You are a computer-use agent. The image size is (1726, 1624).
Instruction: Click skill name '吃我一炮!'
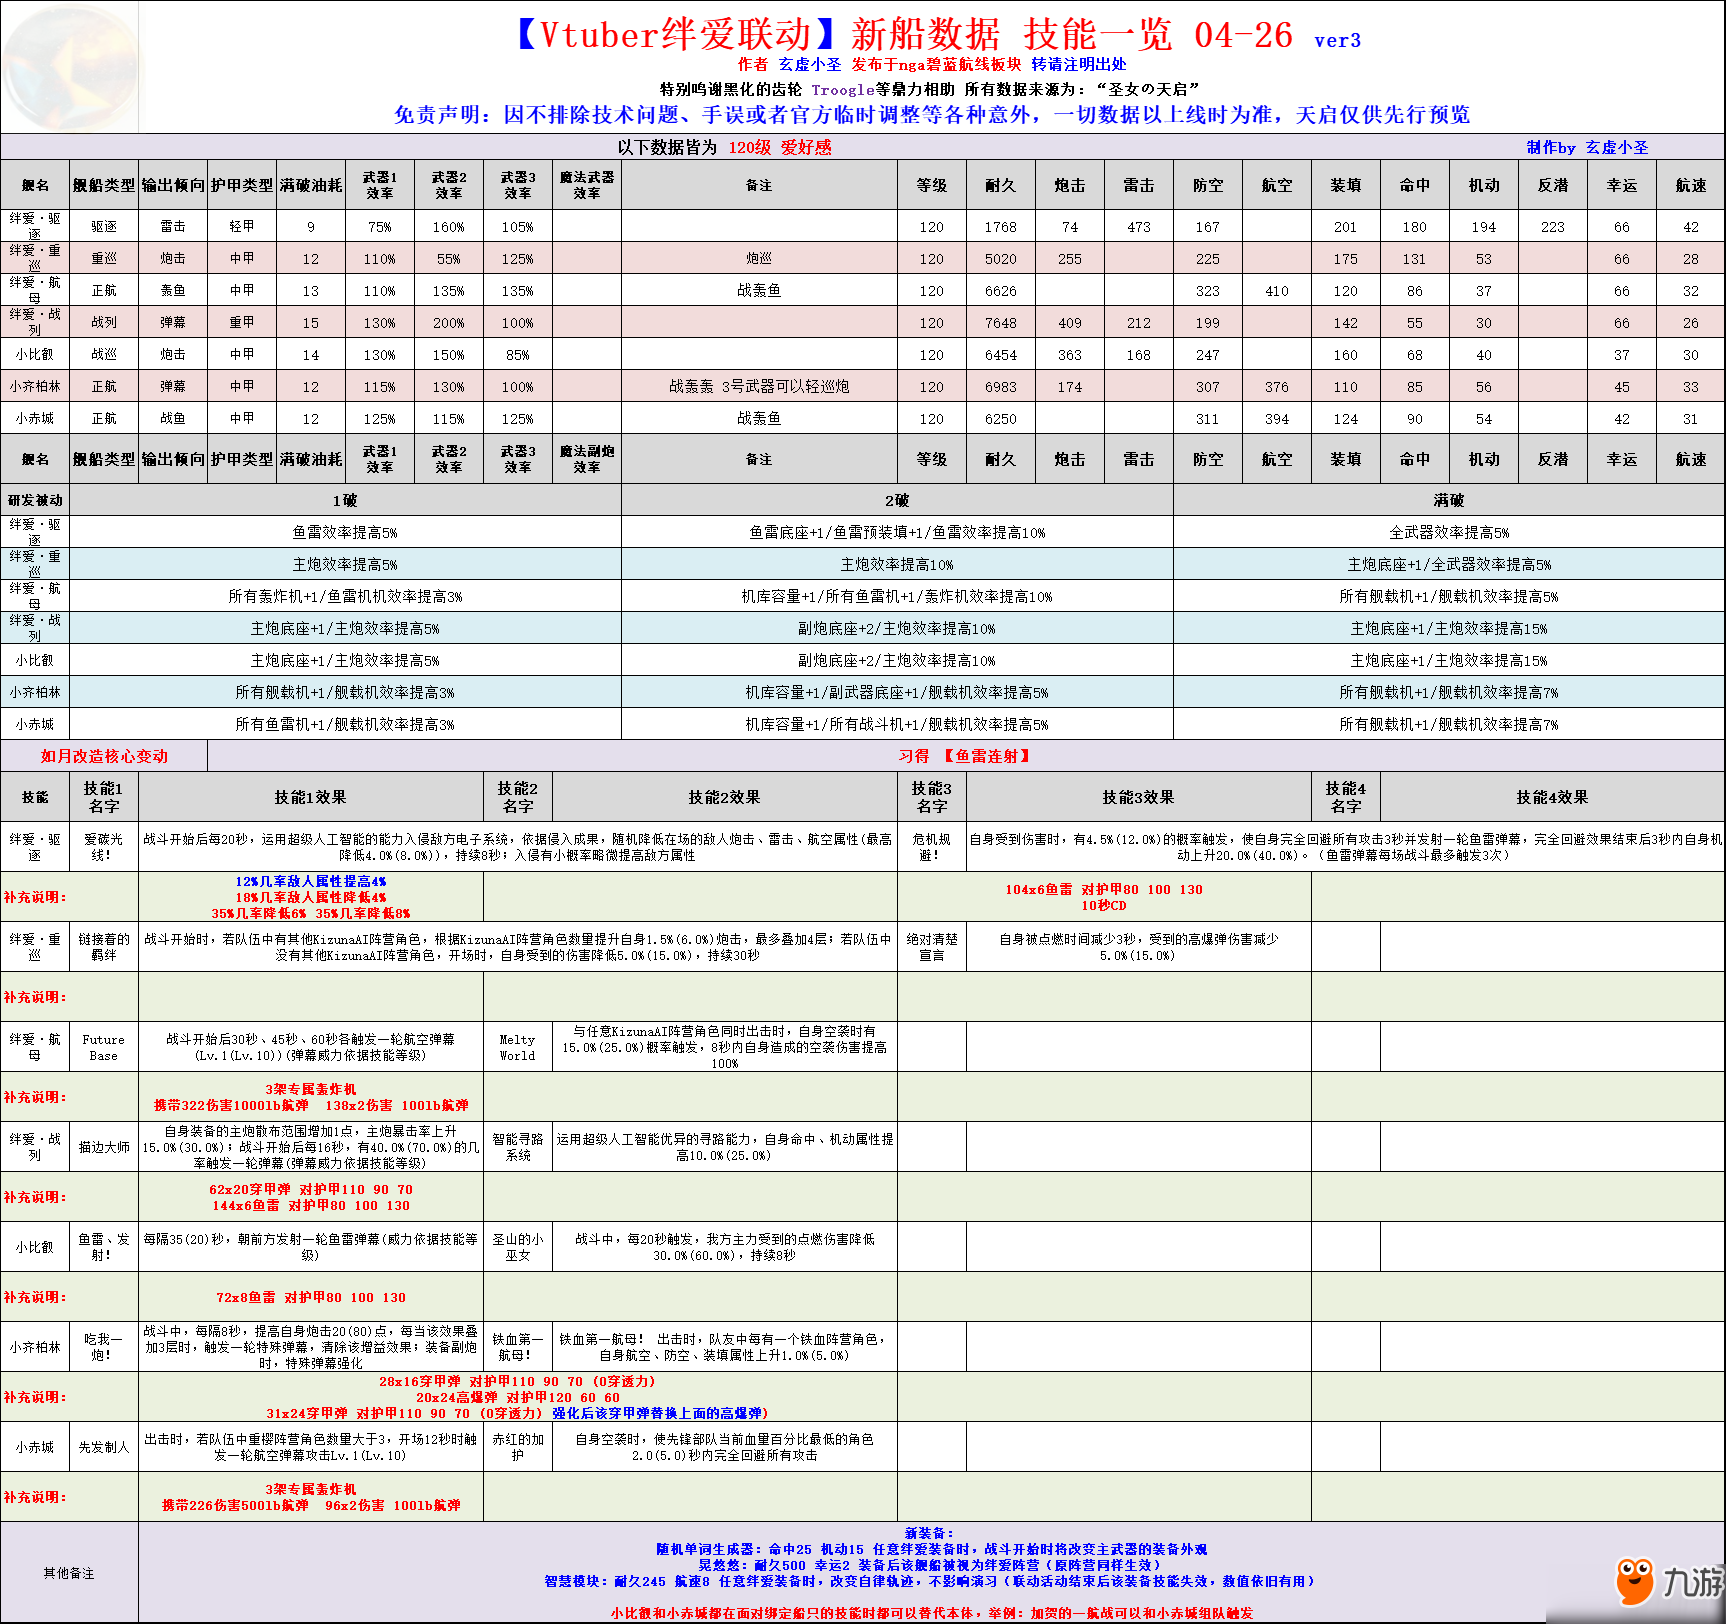point(104,1347)
